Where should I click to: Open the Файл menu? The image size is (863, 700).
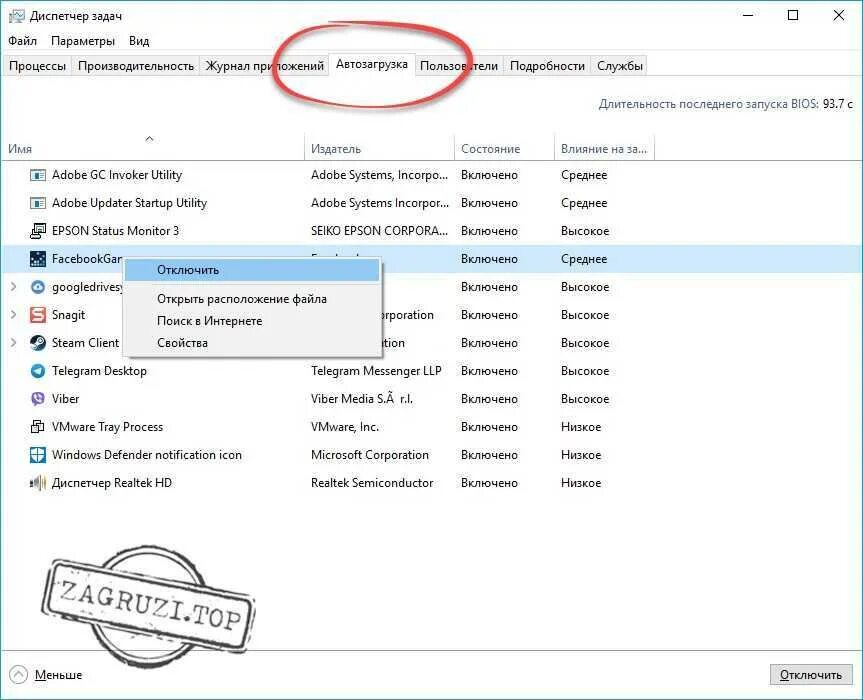22,41
